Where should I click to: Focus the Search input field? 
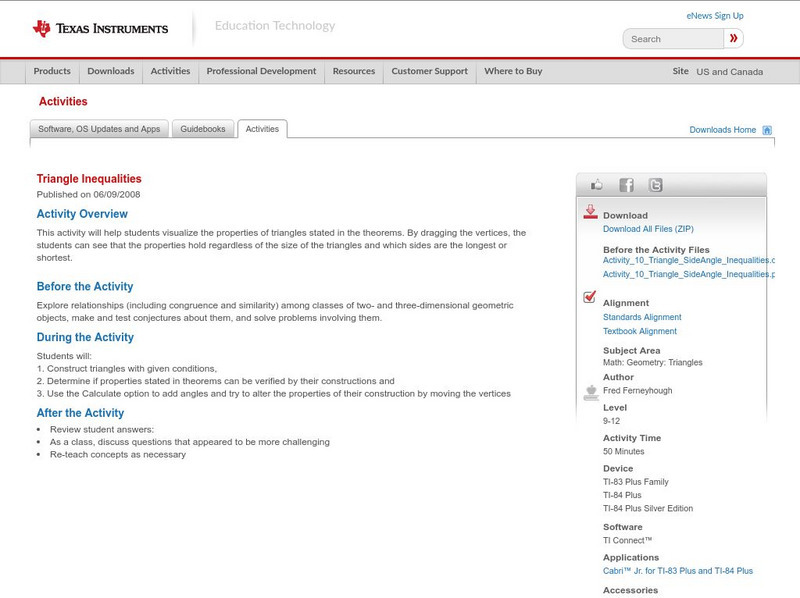point(673,39)
